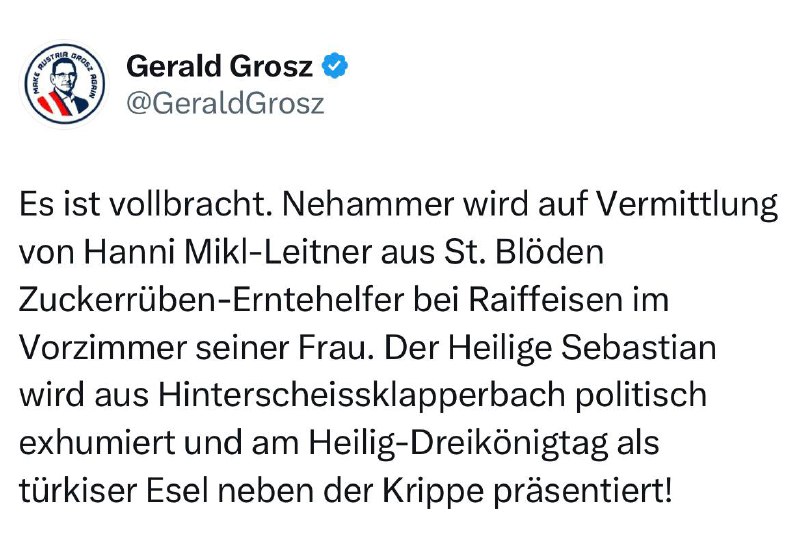This screenshot has height=537, width=800.
Task: Open Gerald Grosz's profile avatar
Action: [64, 85]
